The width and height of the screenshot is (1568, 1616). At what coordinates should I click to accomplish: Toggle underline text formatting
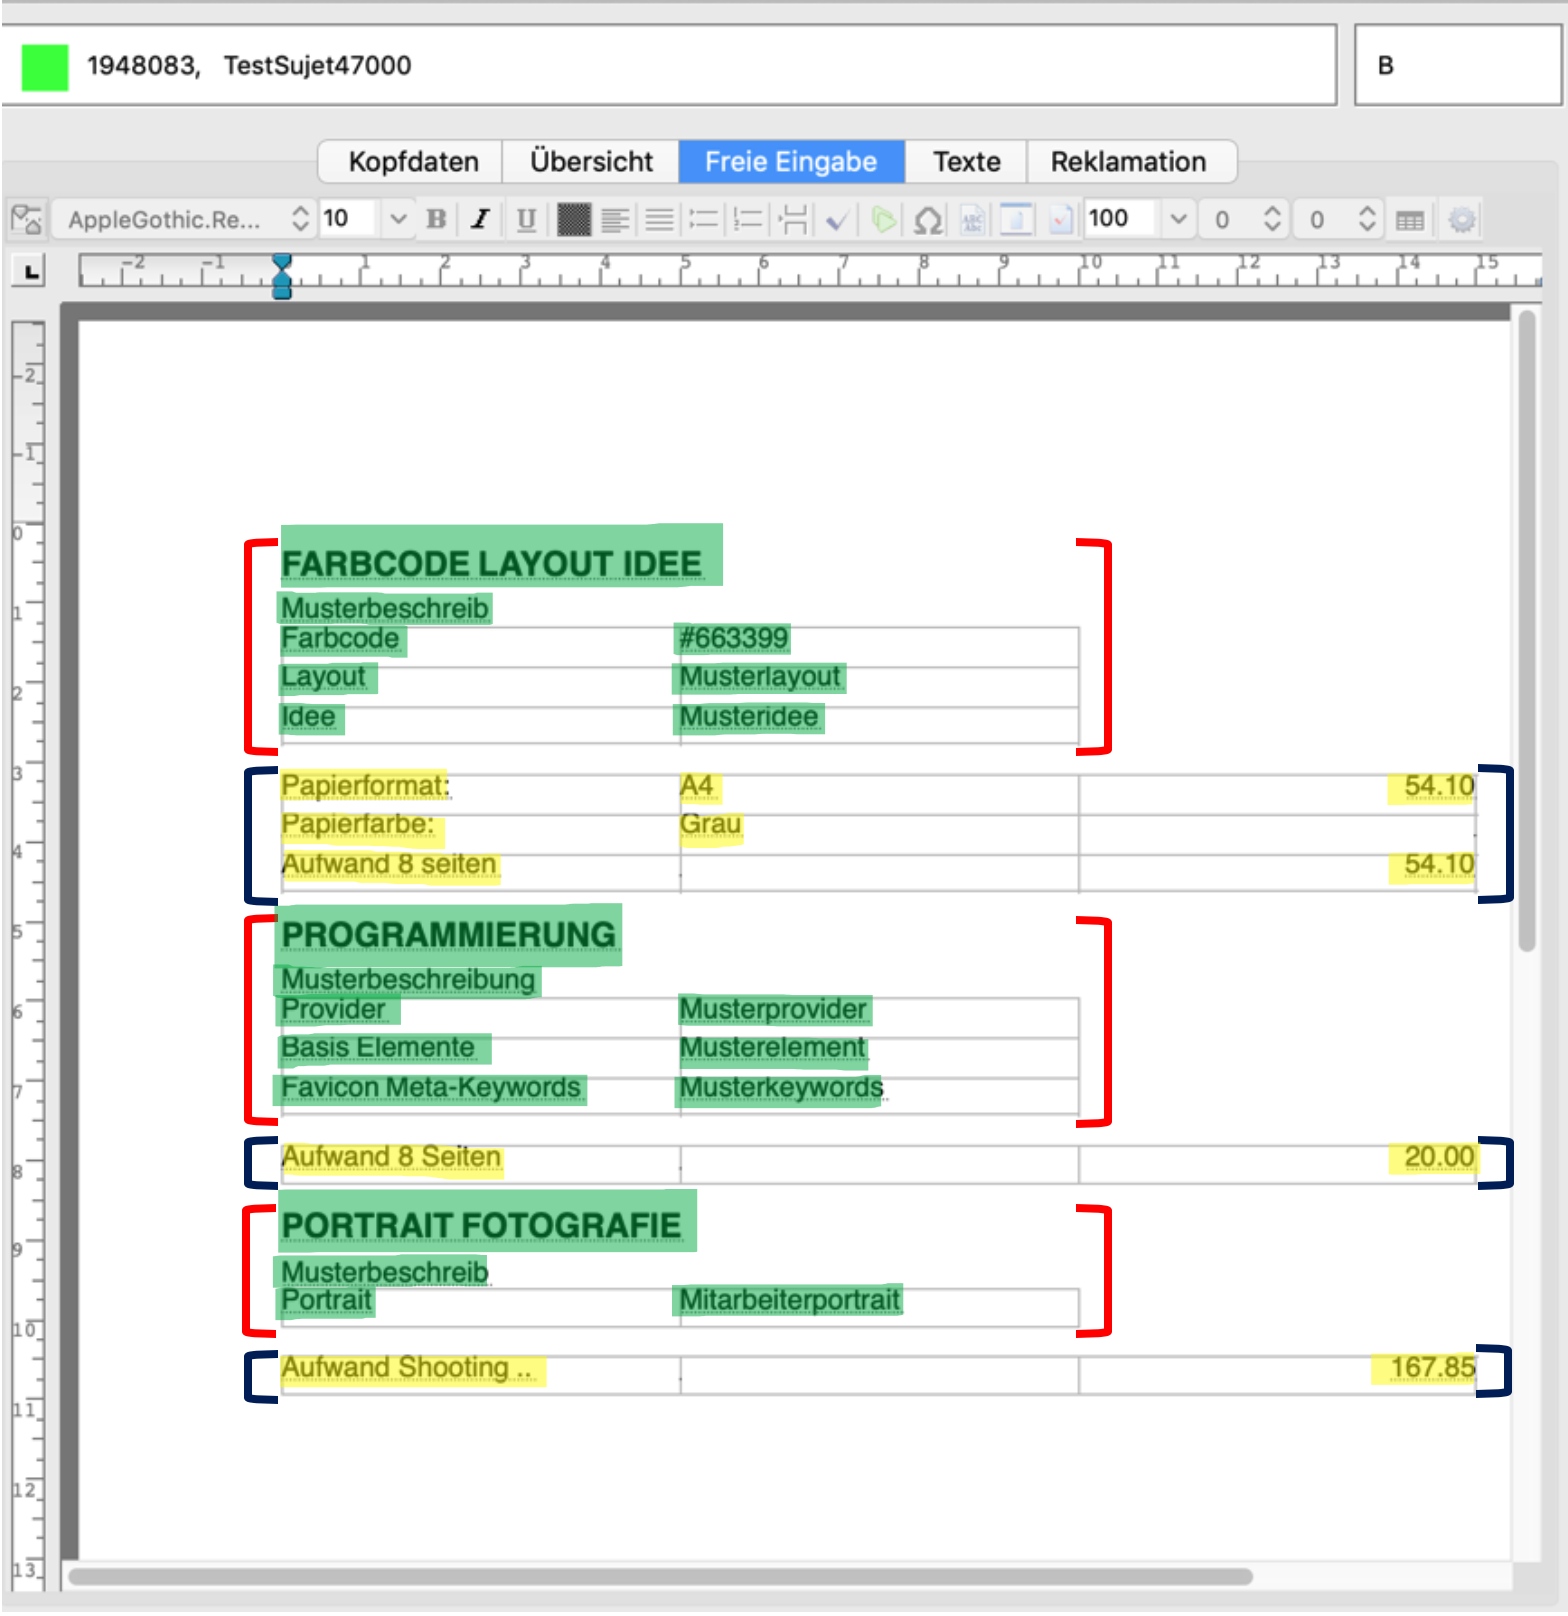(x=526, y=219)
